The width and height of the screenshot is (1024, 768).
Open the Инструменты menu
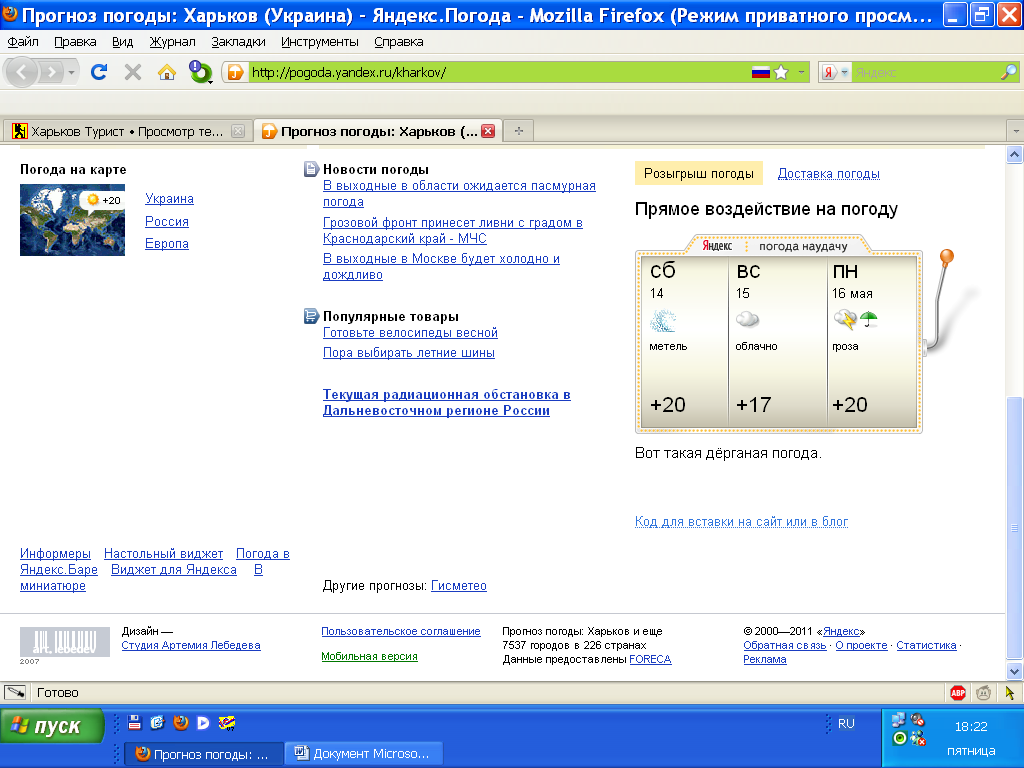coord(319,42)
